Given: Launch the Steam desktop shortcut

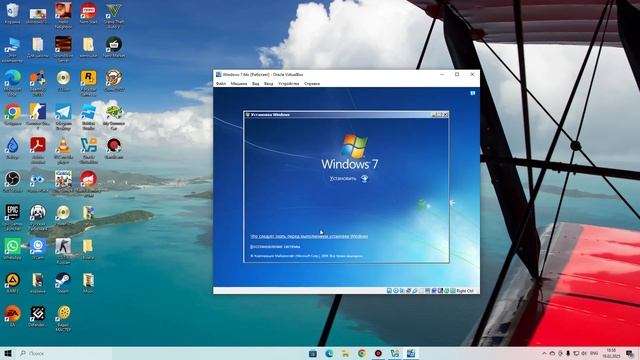Looking at the screenshot, I should 63,283.
